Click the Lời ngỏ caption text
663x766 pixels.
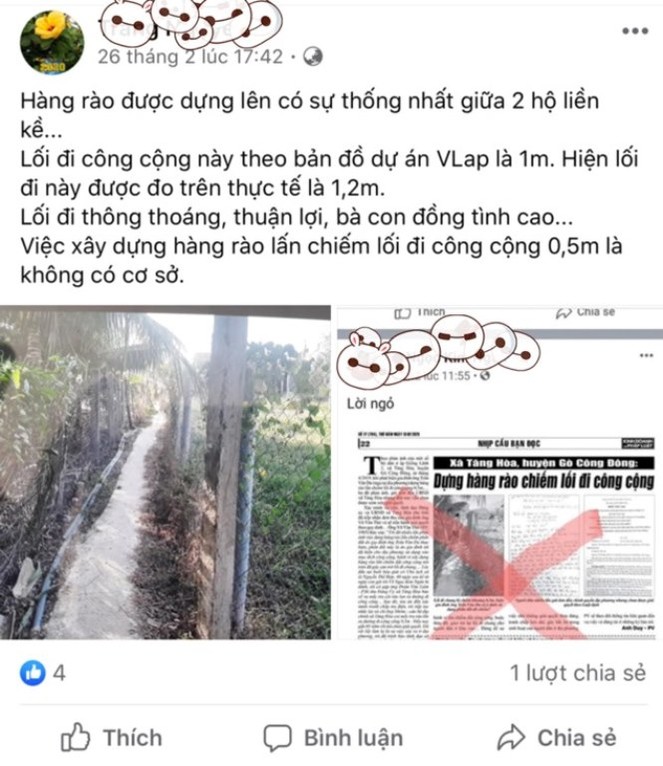[x=370, y=404]
